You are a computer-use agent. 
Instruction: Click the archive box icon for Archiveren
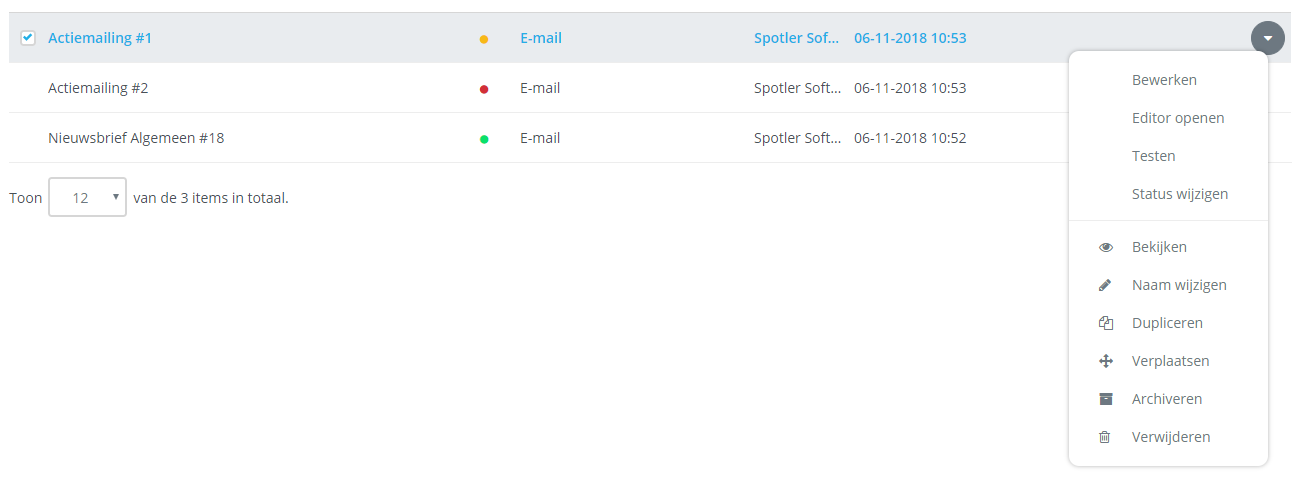pos(1105,399)
